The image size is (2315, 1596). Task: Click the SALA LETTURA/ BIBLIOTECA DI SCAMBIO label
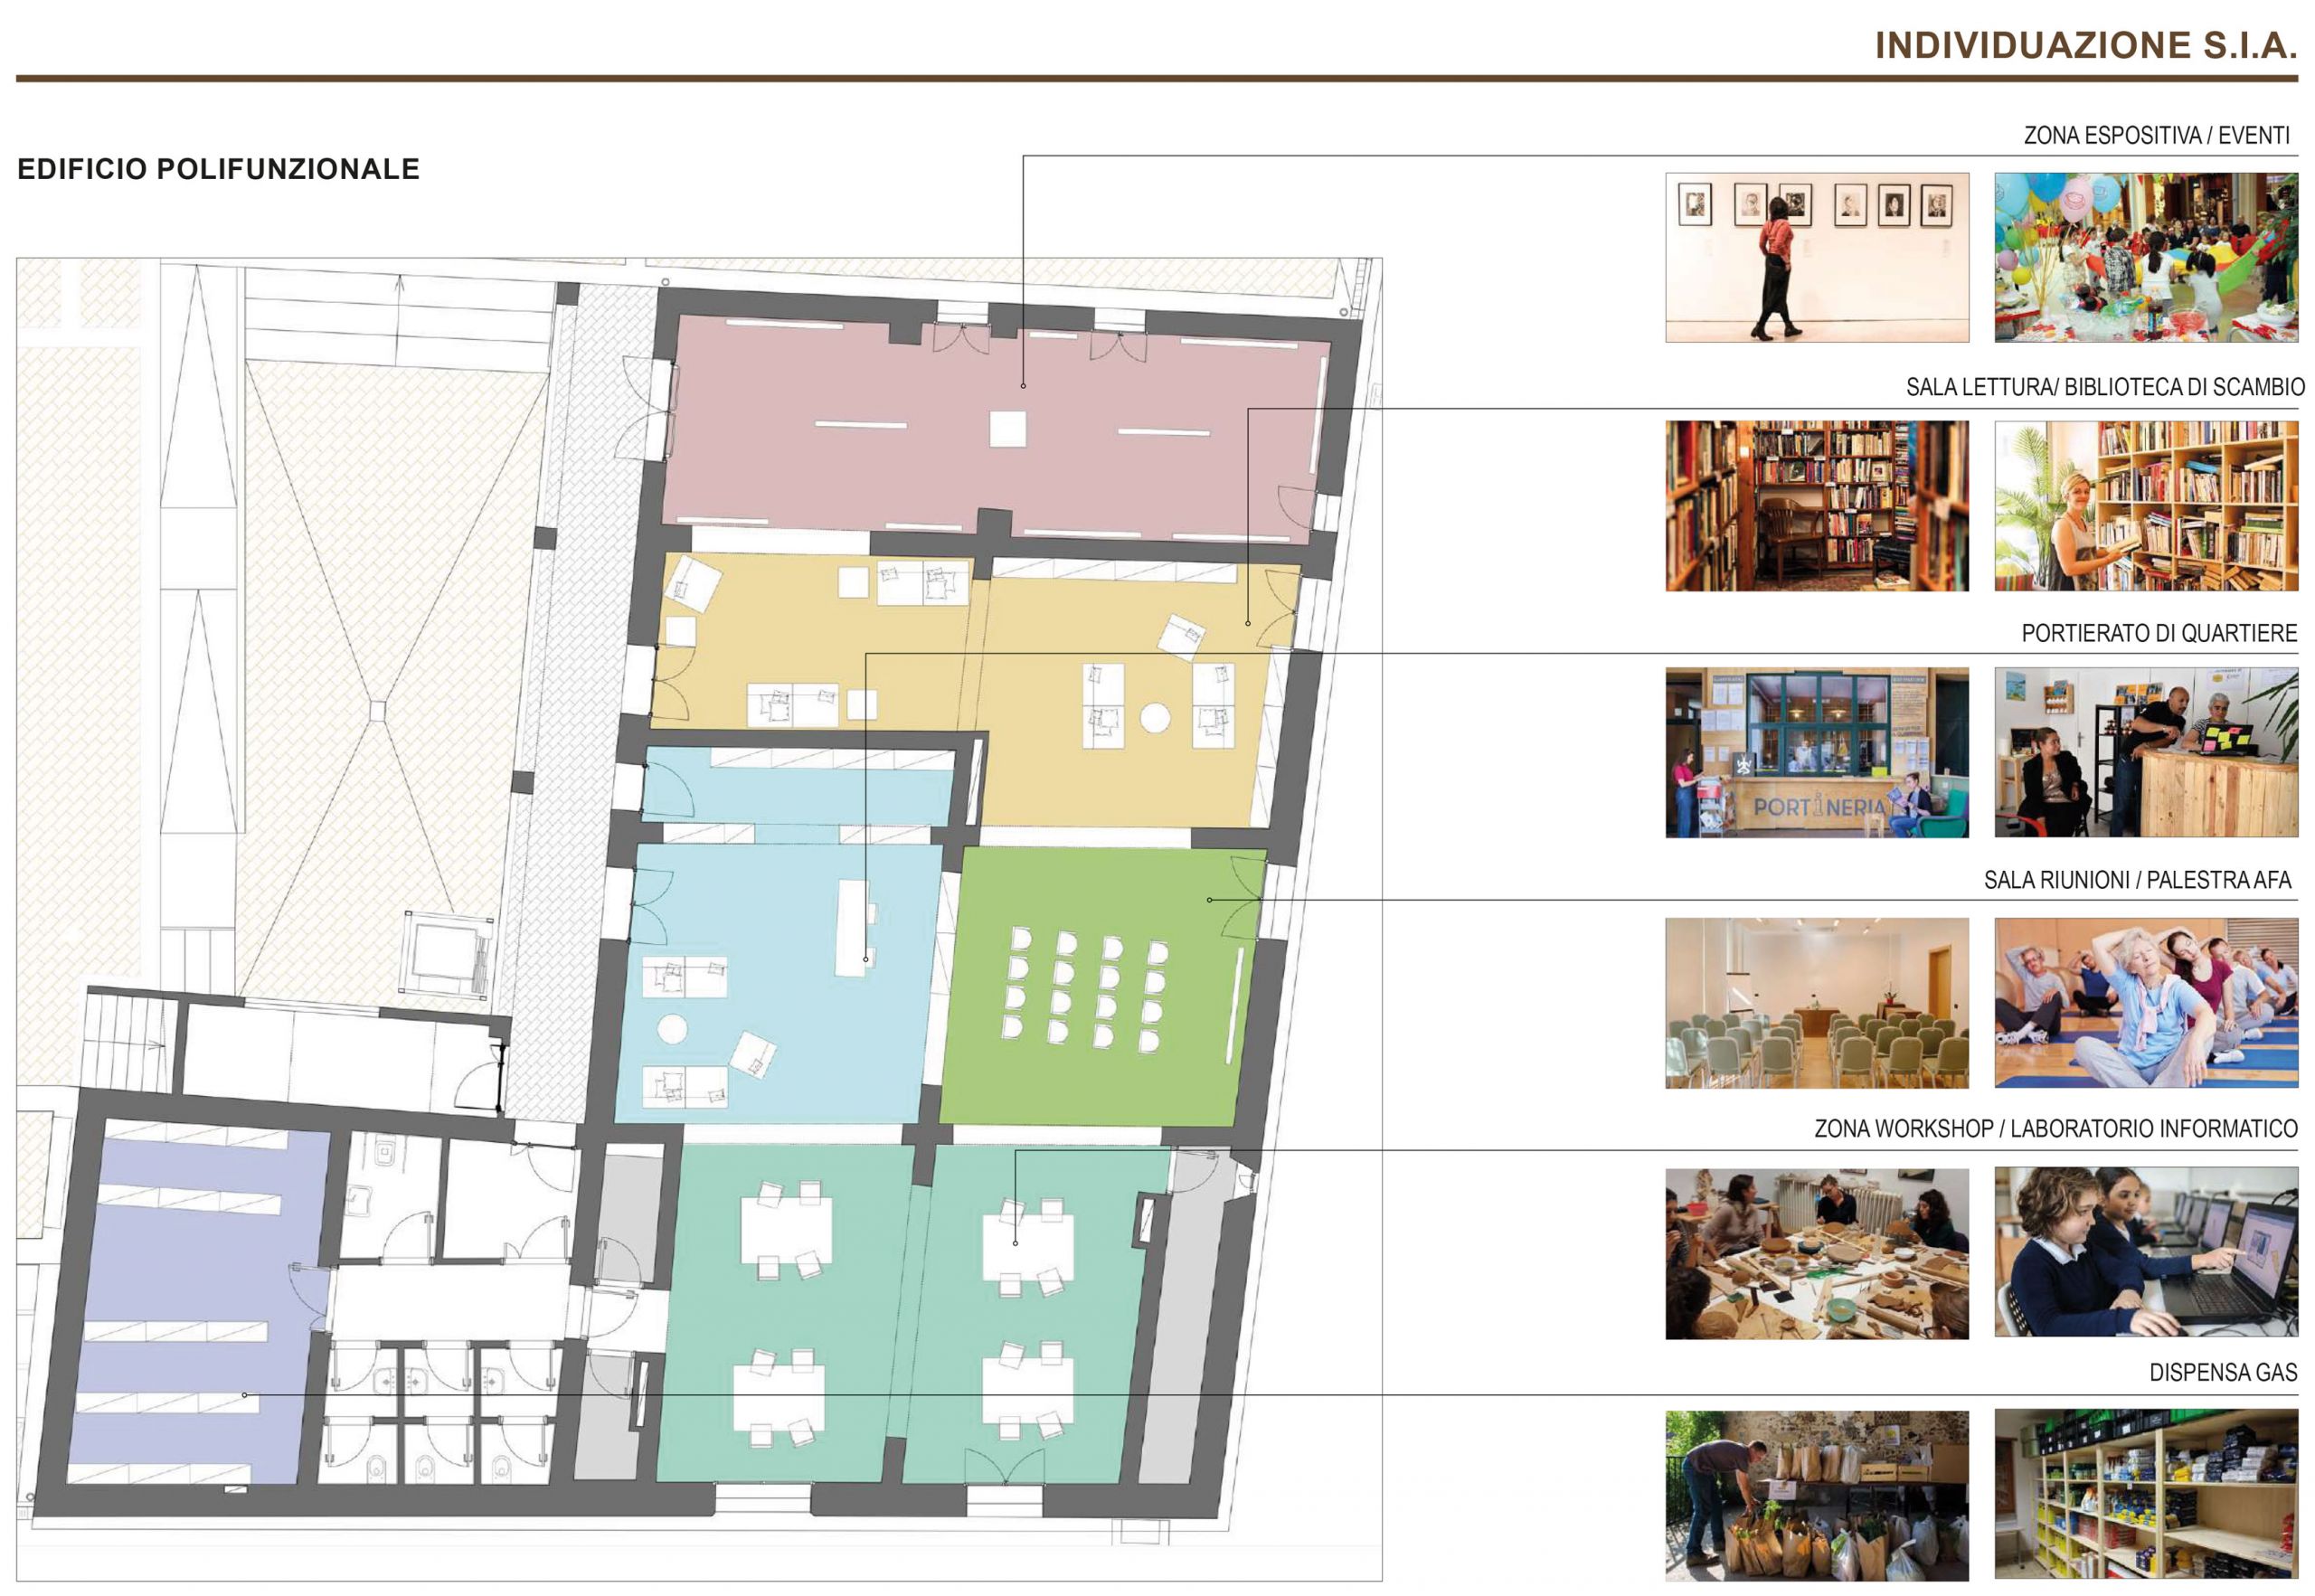[x=2105, y=387]
